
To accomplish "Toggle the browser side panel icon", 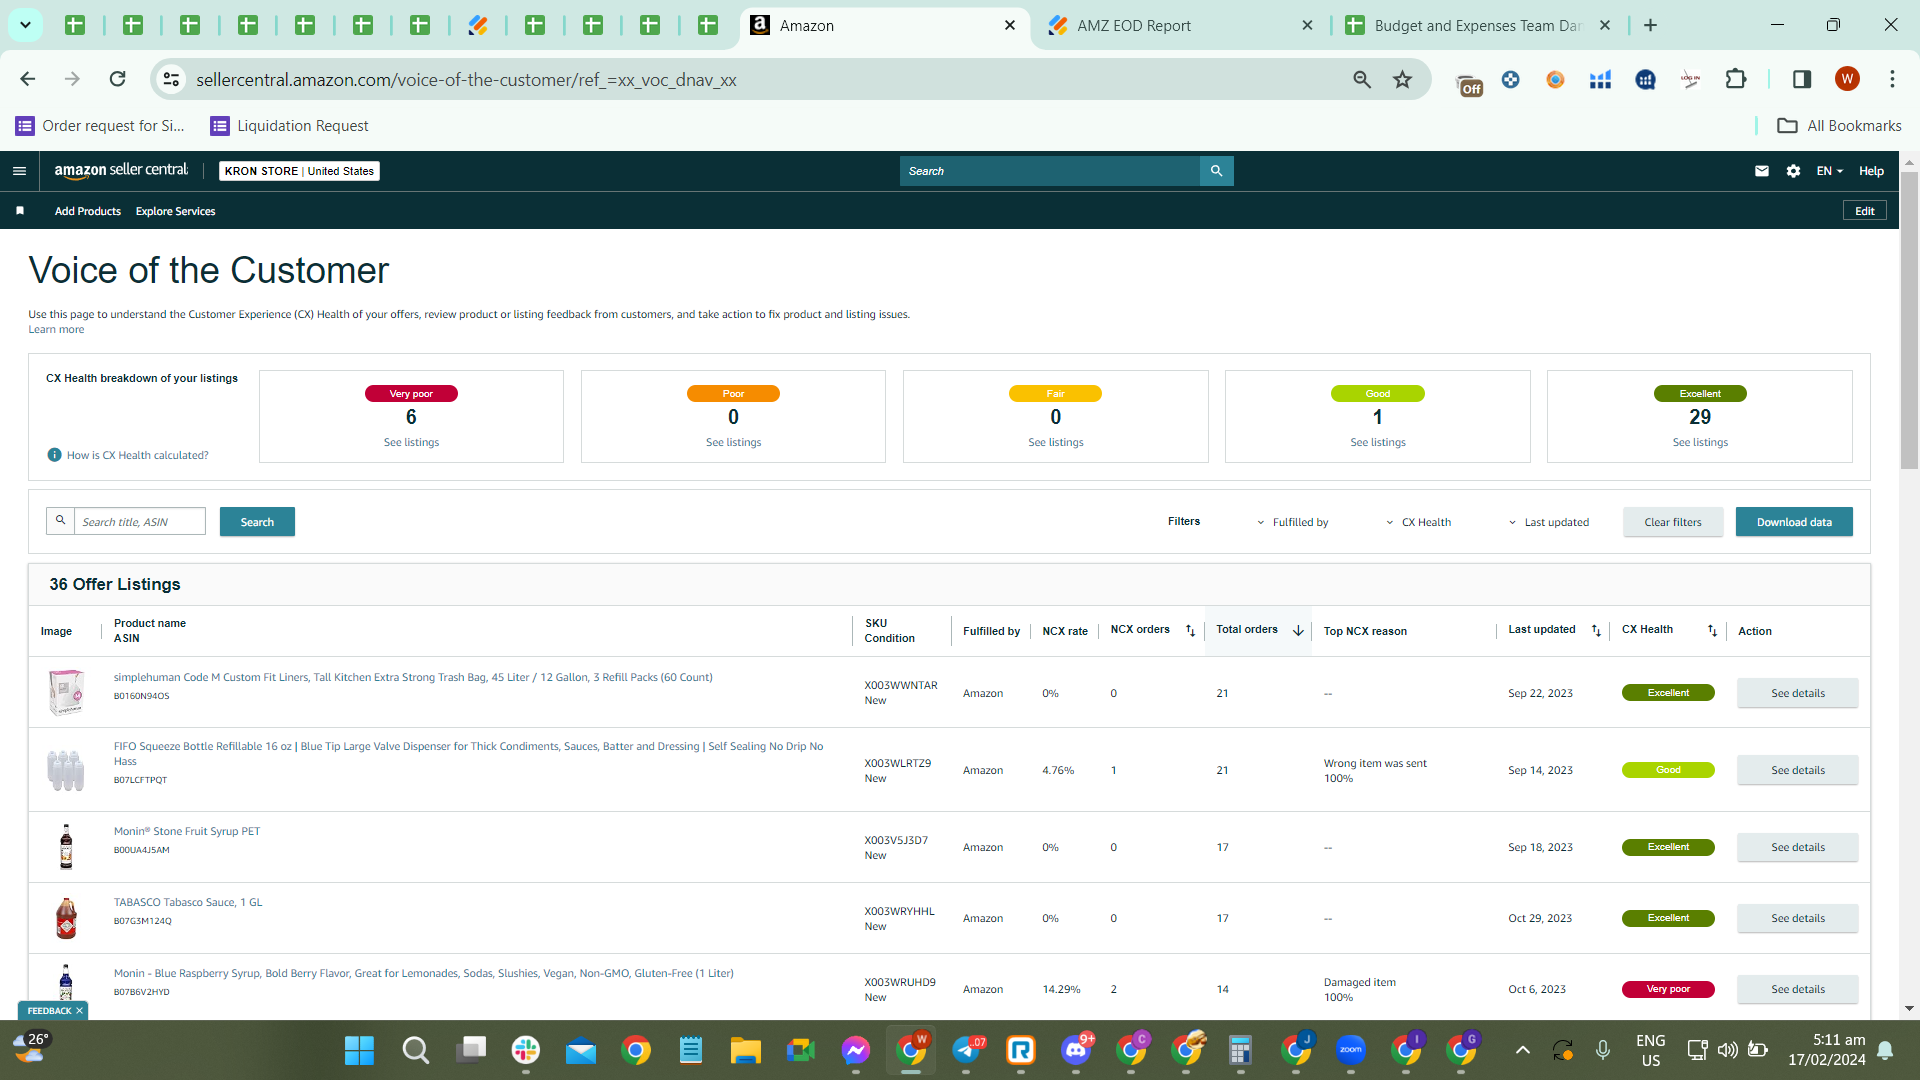I will coord(1802,79).
